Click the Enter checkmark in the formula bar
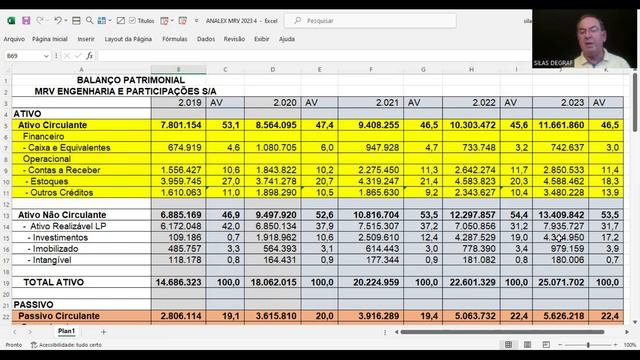Screen dimensions: 640x360 pyautogui.click(x=78, y=56)
